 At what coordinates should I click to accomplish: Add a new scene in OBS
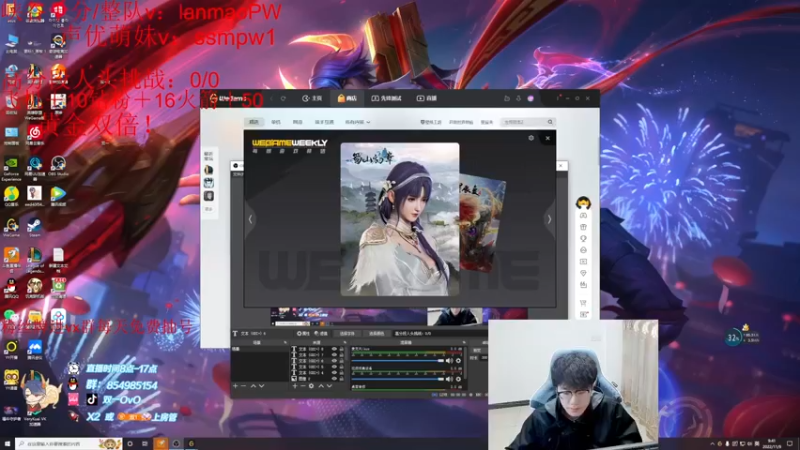(x=235, y=386)
